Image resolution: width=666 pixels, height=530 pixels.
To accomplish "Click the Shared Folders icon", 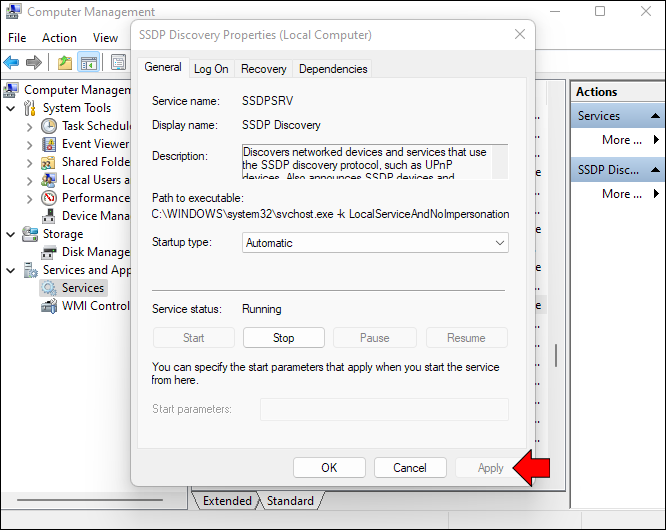I will 48,162.
